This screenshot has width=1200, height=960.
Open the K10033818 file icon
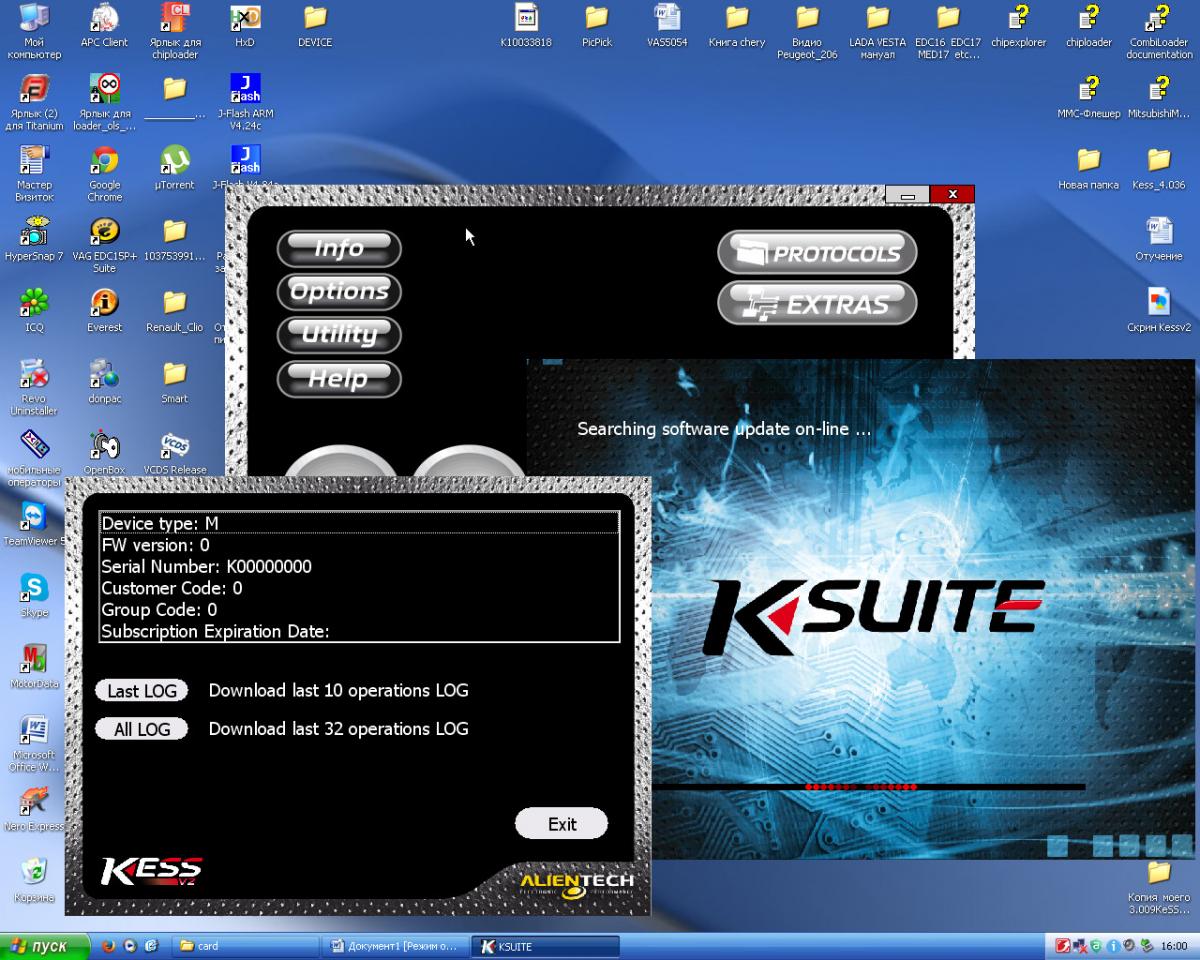click(526, 26)
